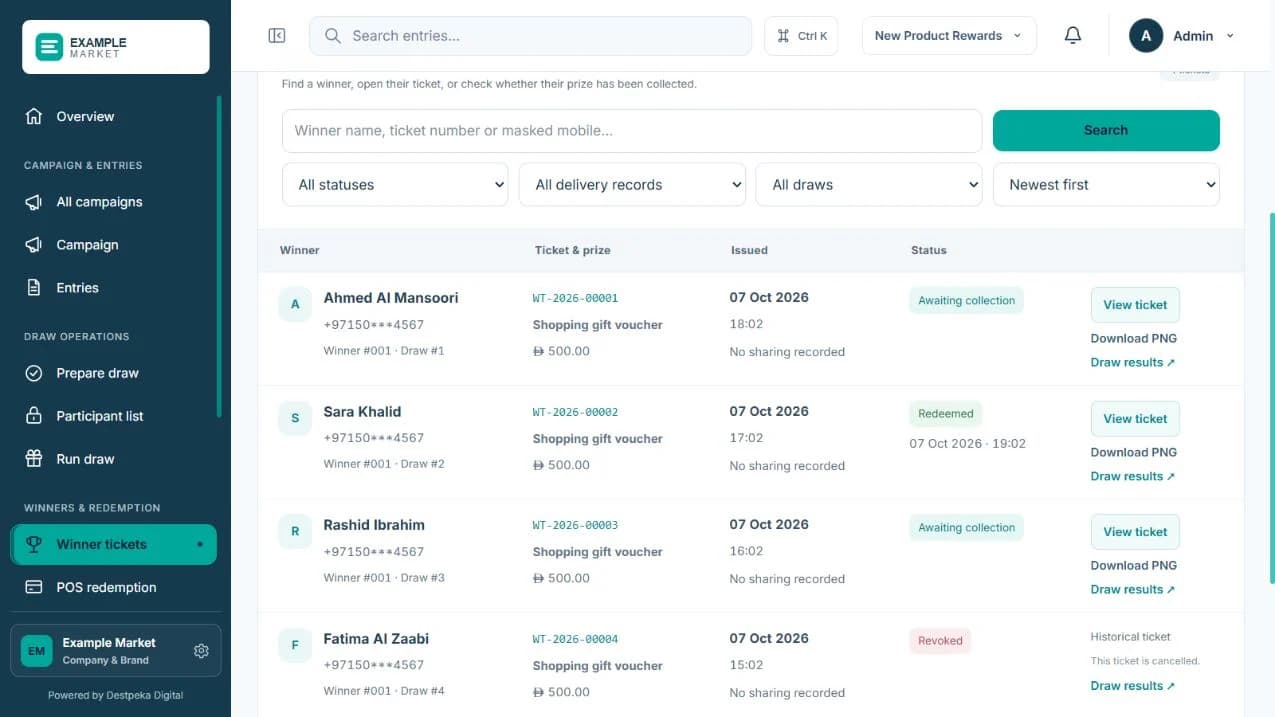Open Draw results for Ahmed Al Mansoori
Viewport: 1275px width, 717px height.
click(1133, 363)
